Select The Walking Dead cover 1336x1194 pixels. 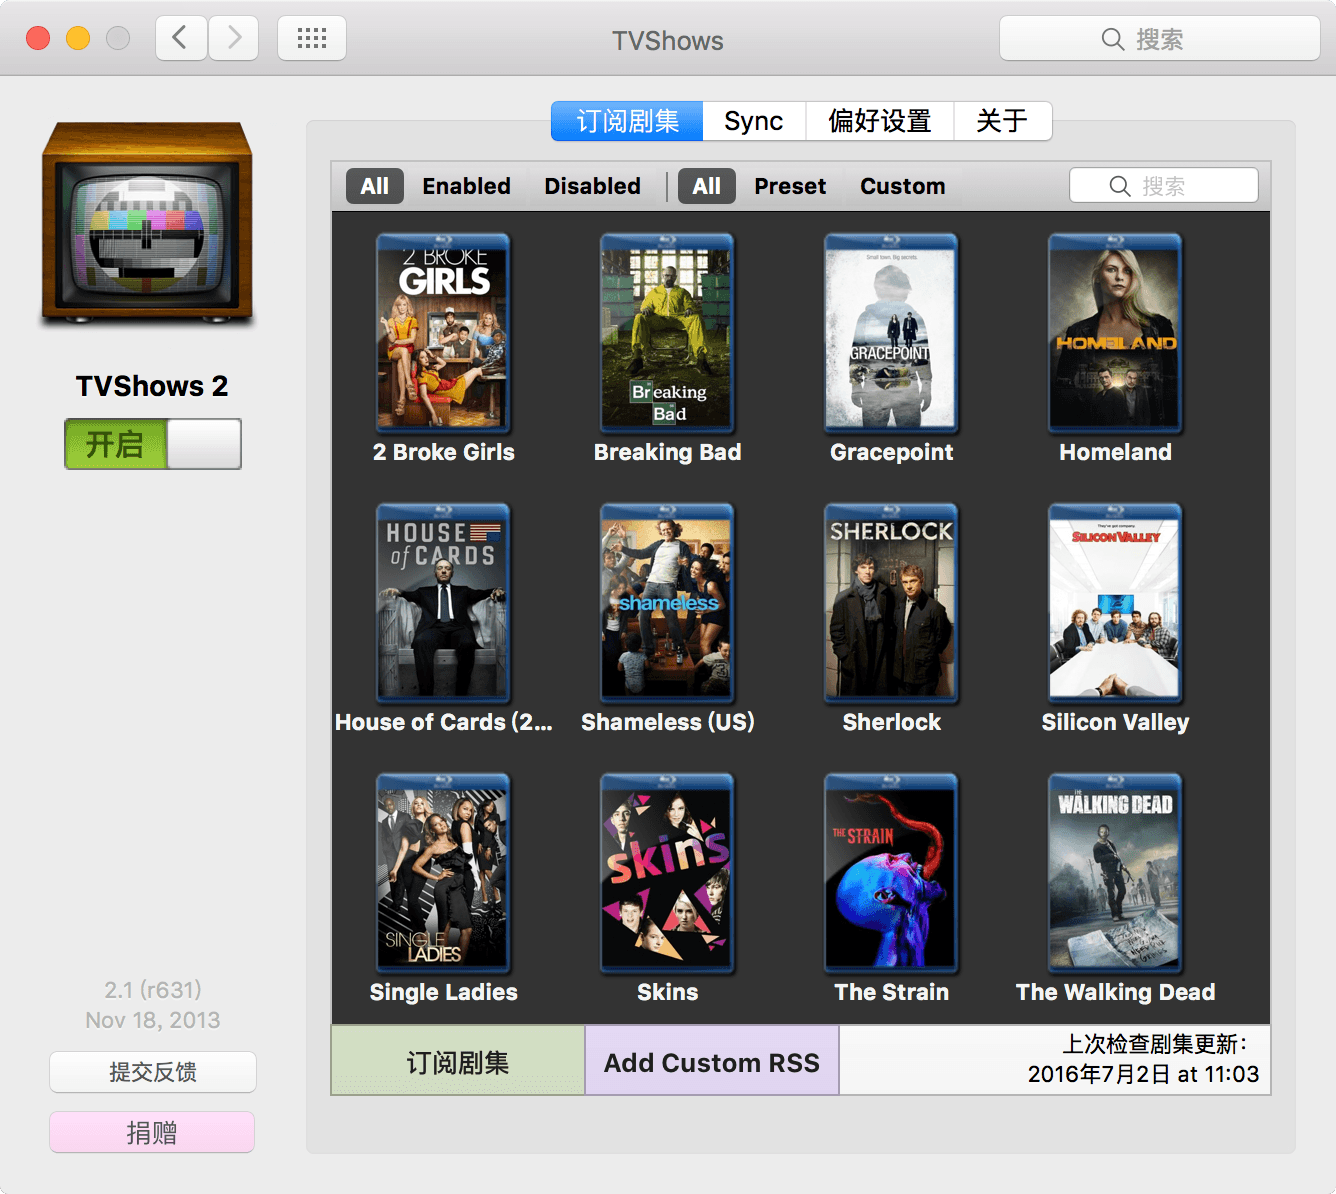(x=1115, y=873)
